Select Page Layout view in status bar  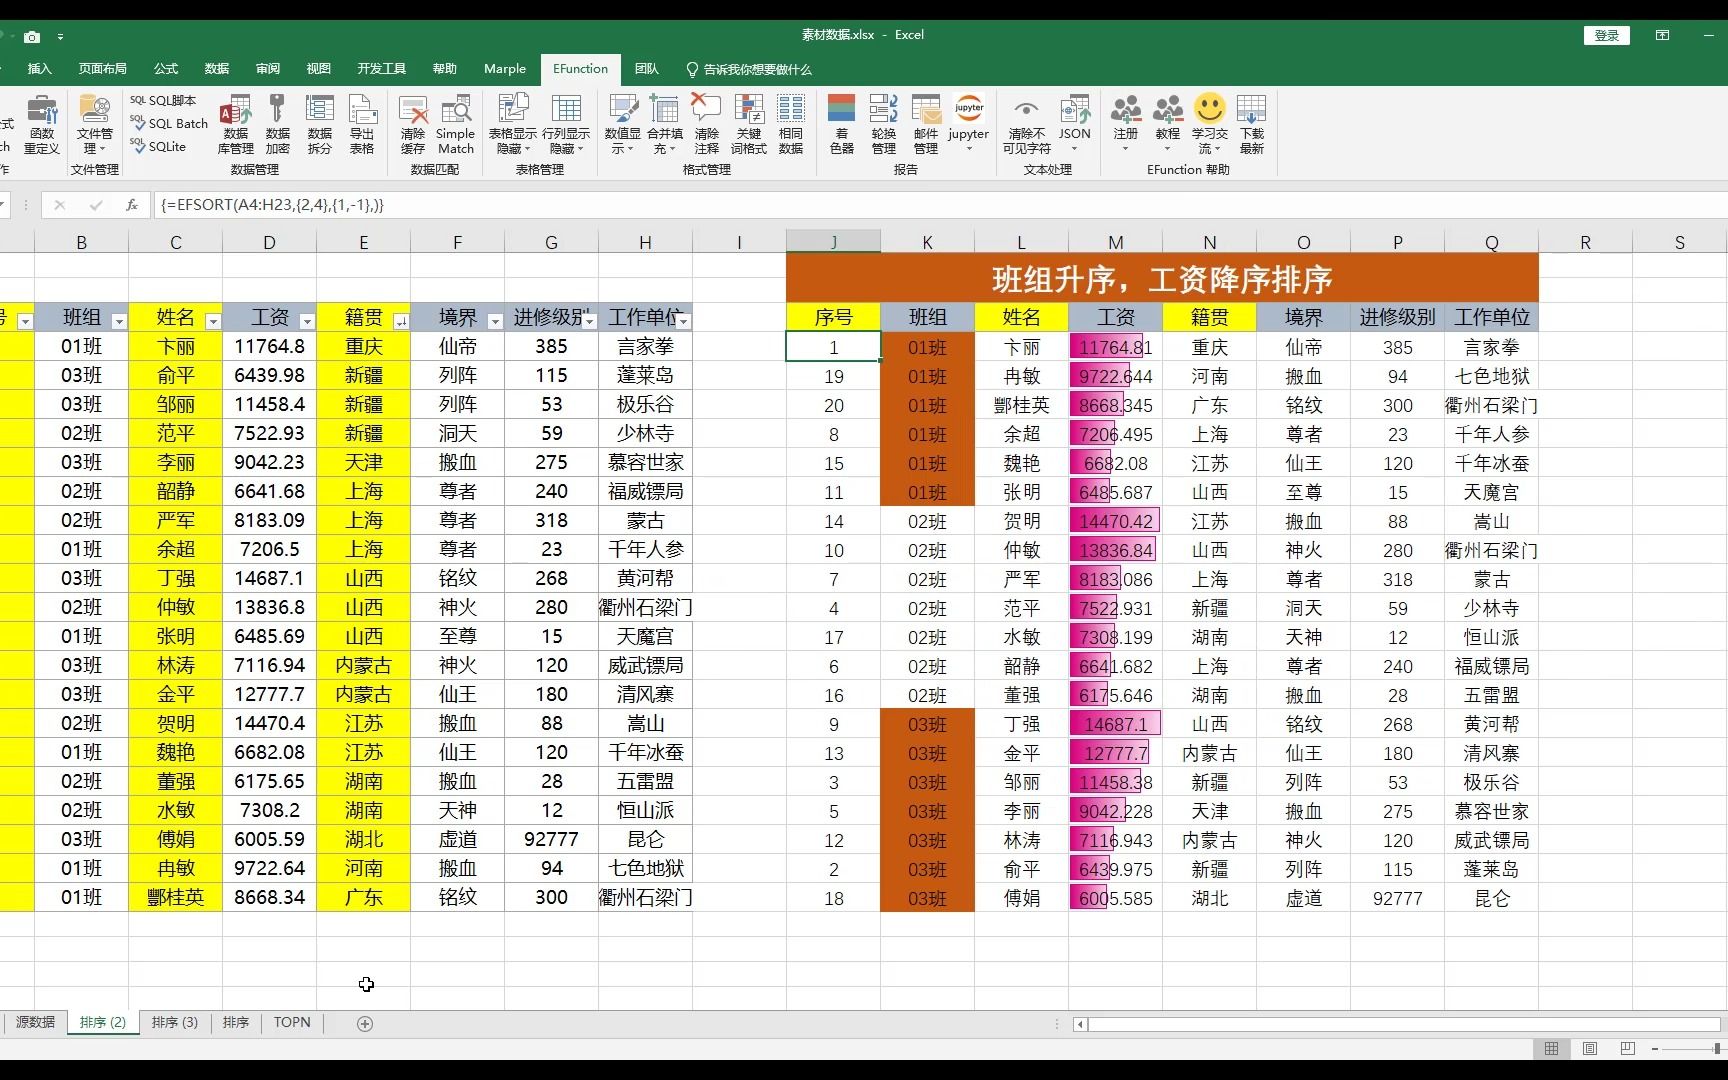1589,1048
